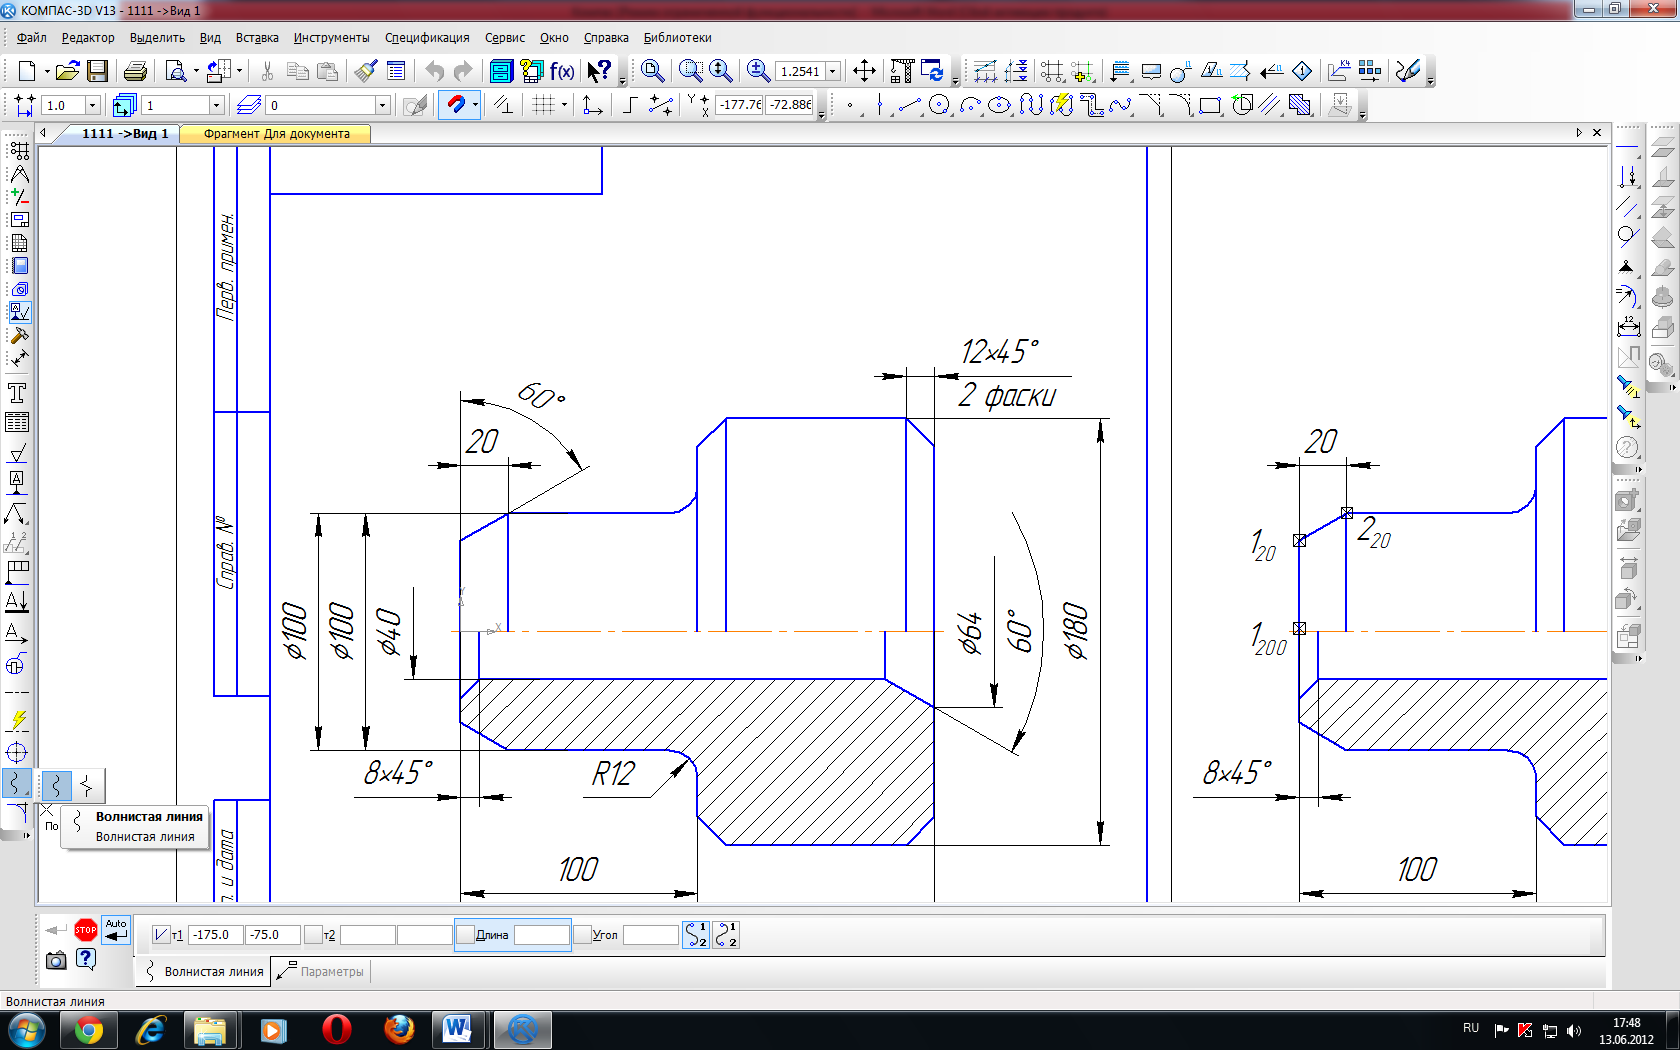Open the Инструменты menu
1680x1050 pixels.
tap(331, 38)
